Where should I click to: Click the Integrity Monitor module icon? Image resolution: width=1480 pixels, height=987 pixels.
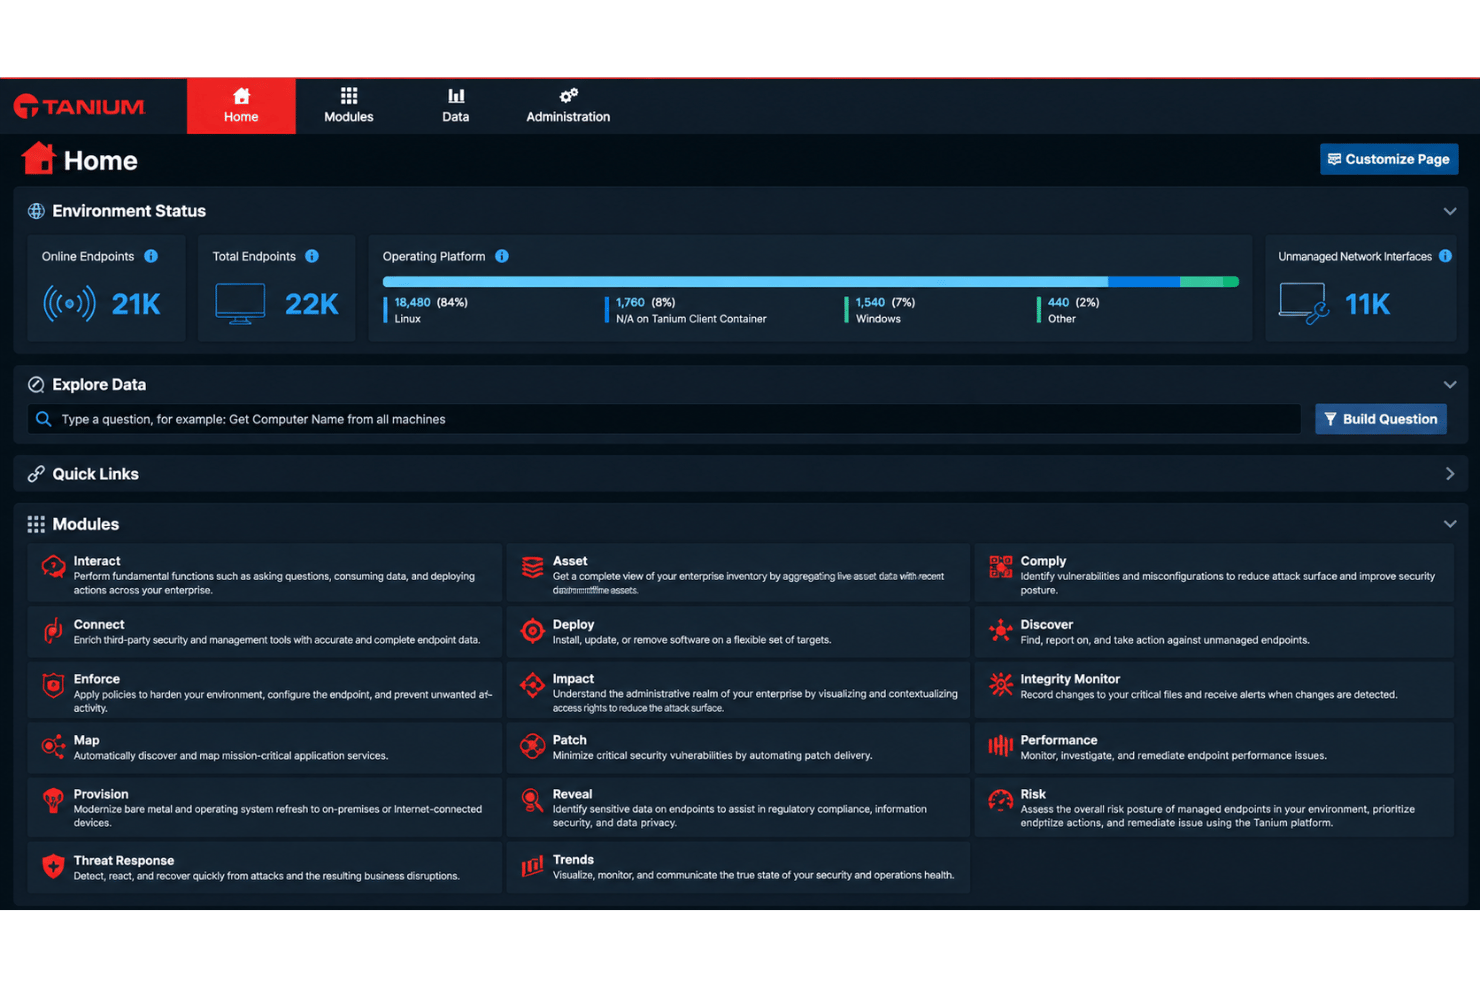(1000, 685)
